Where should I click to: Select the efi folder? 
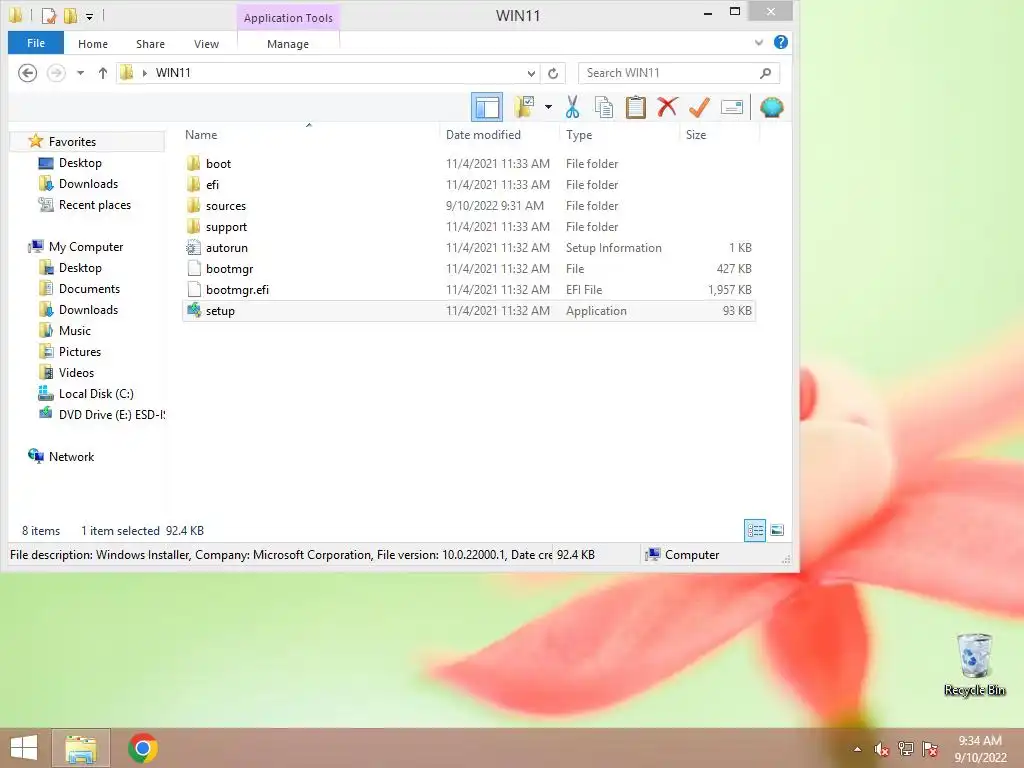(469, 185)
